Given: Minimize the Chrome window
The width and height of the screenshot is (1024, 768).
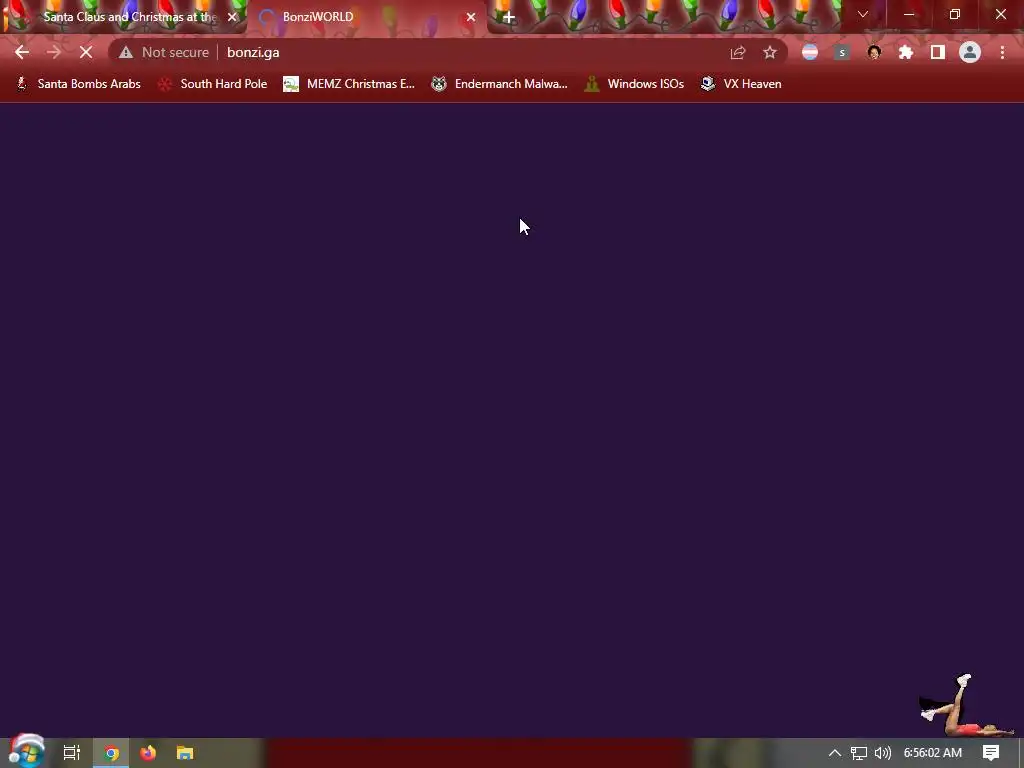Looking at the screenshot, I should click(x=909, y=14).
